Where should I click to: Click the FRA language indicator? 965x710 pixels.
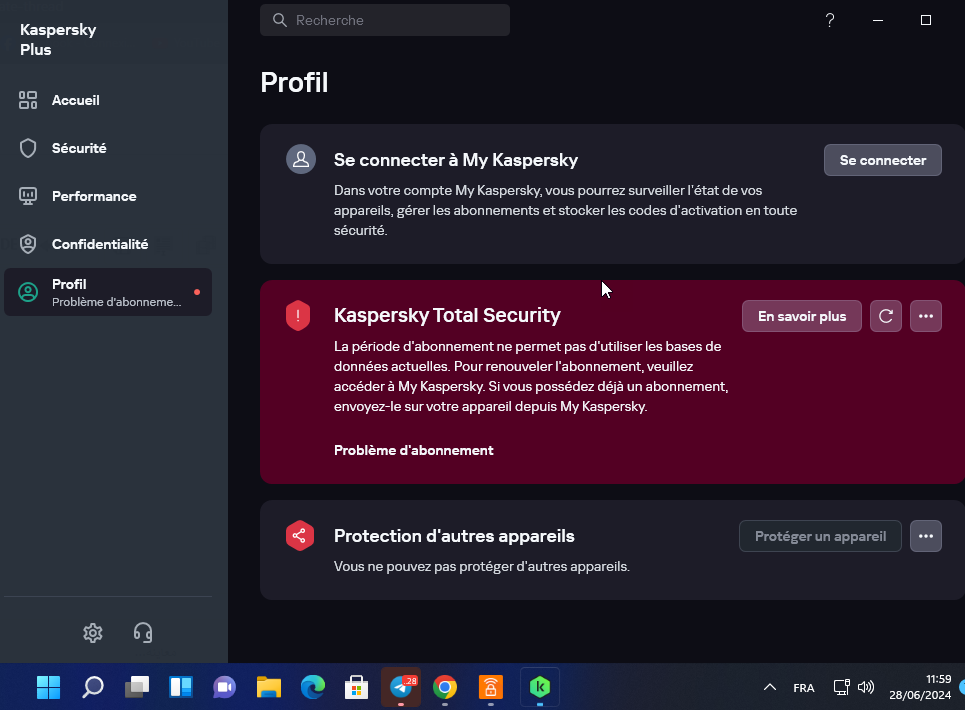(x=804, y=688)
